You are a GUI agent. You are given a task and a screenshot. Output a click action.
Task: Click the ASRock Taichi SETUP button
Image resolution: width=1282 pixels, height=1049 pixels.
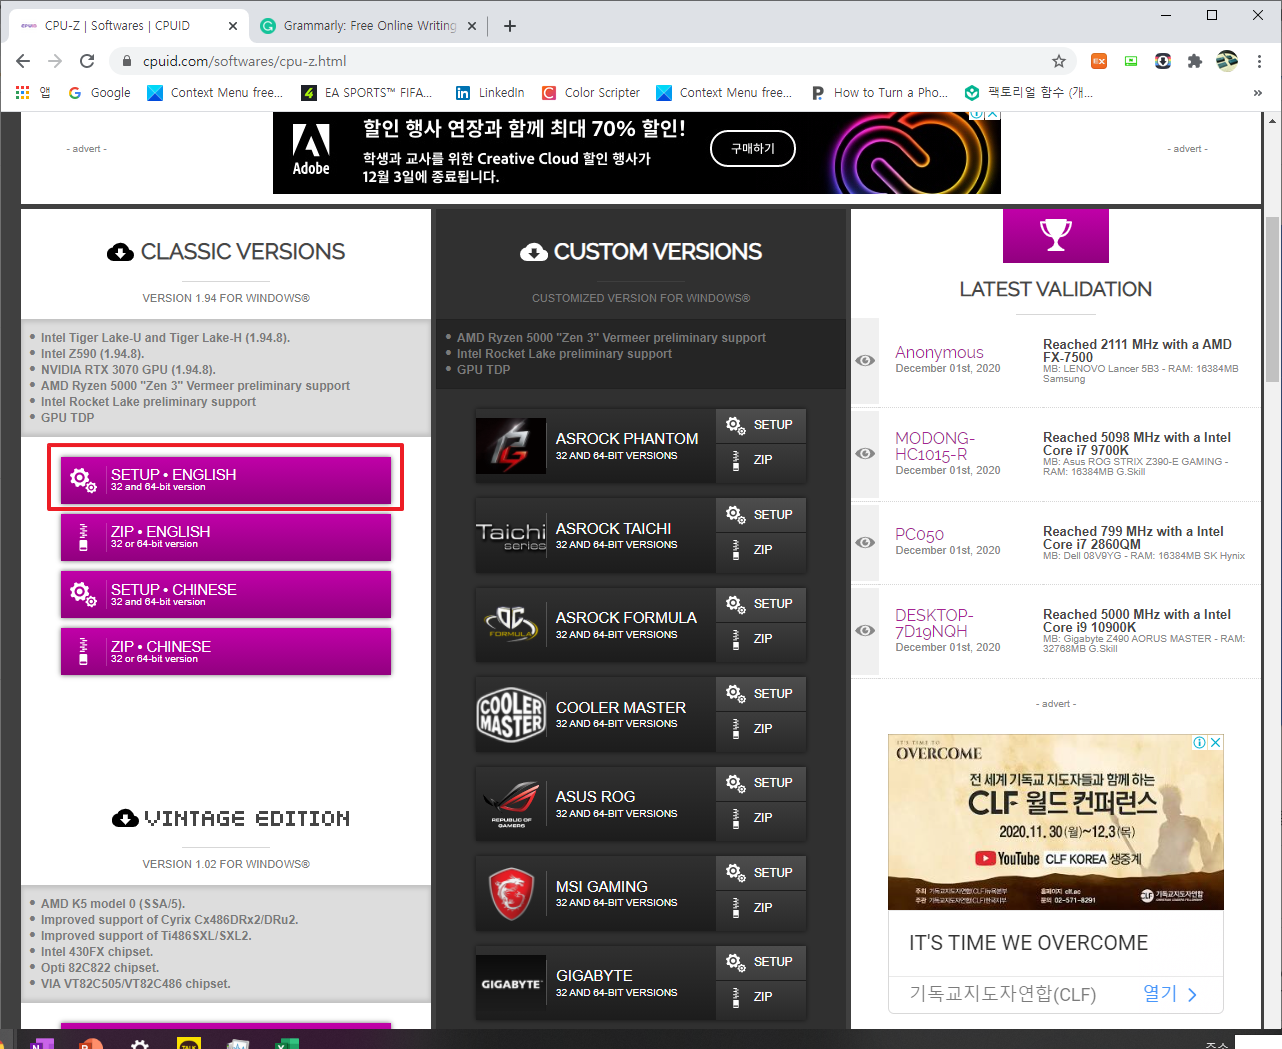pyautogui.click(x=761, y=515)
